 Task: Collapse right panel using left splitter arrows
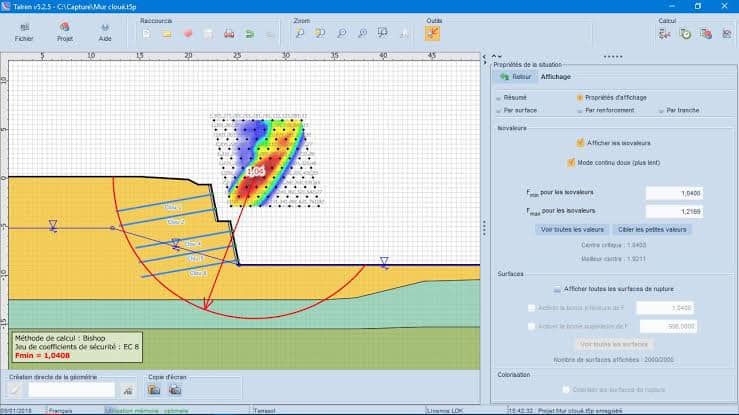pyautogui.click(x=484, y=59)
